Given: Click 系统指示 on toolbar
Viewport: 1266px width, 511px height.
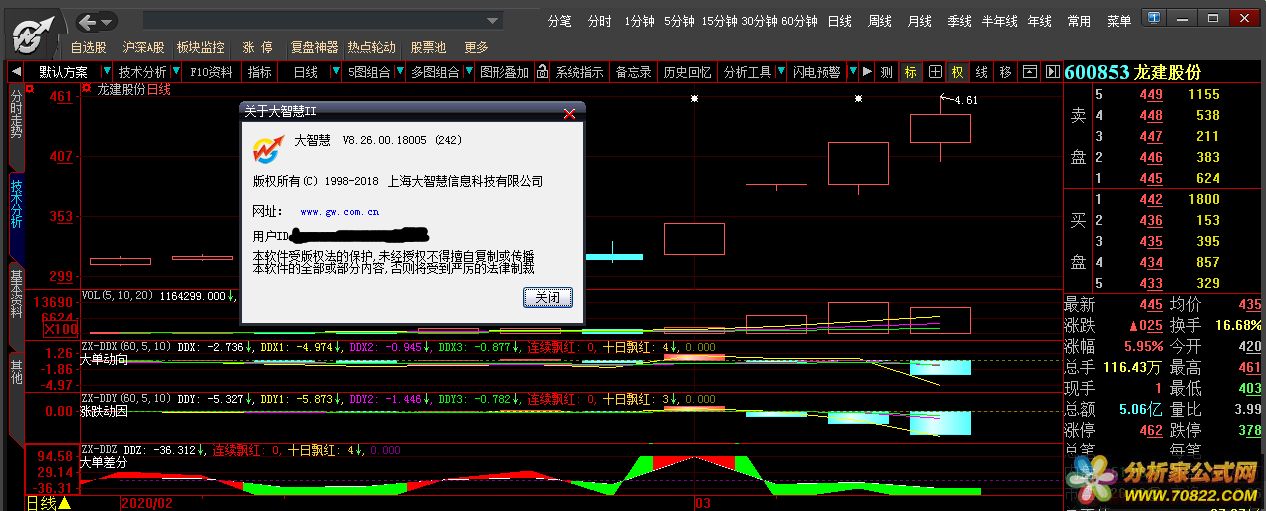Looking at the screenshot, I should coord(580,72).
